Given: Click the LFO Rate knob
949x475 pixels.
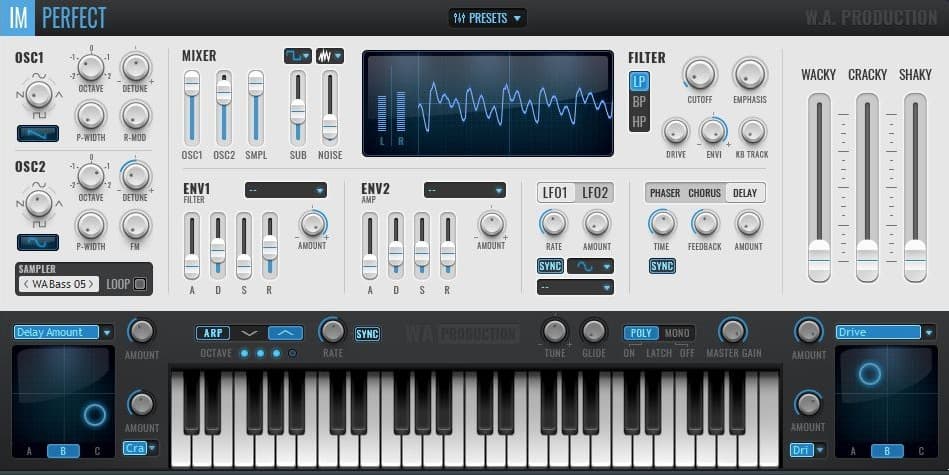Looking at the screenshot, I should pyautogui.click(x=554, y=223).
